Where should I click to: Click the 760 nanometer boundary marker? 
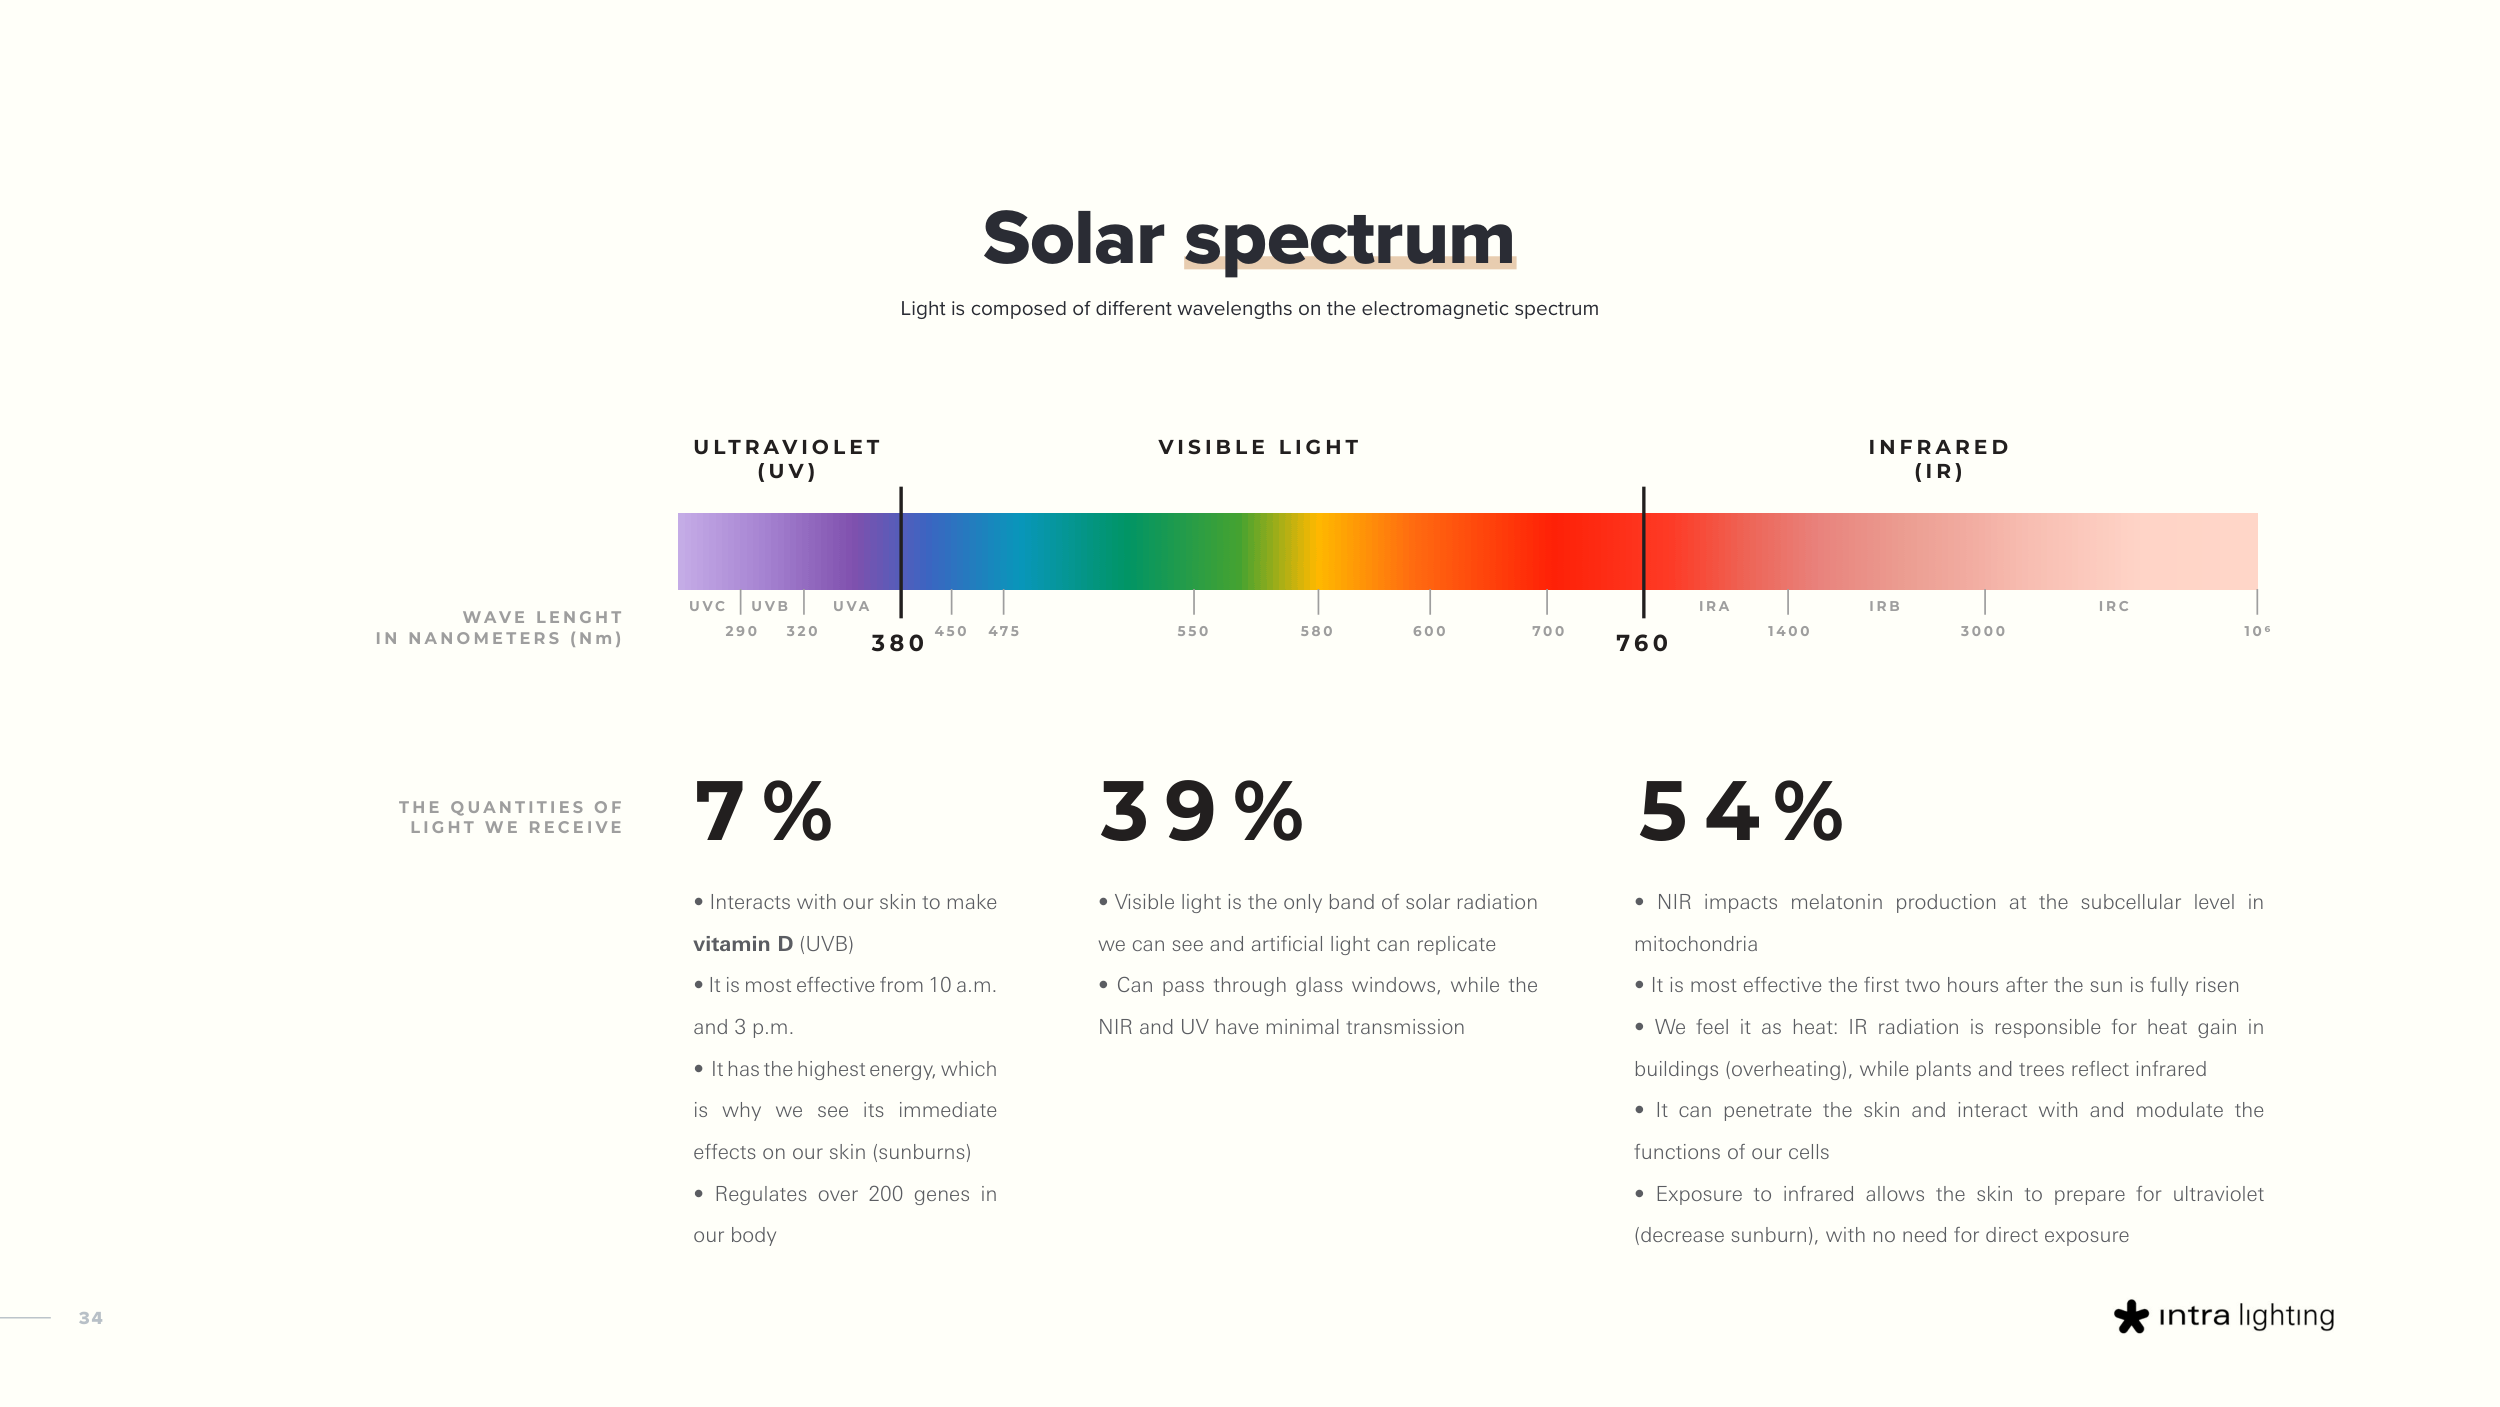pyautogui.click(x=1642, y=643)
